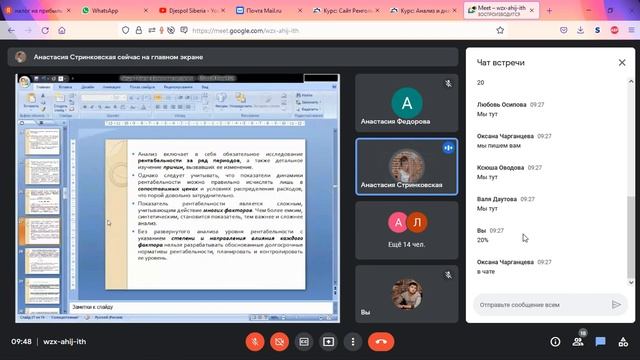Send chat message arrow button
Viewport: 640px width, 360px height.
coord(616,305)
